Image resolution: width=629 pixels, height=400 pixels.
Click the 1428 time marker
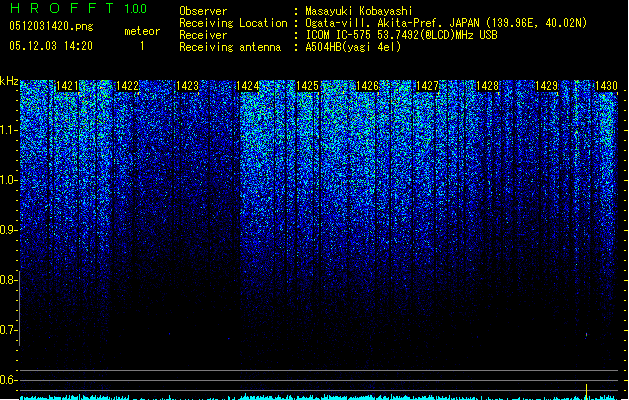[x=487, y=86]
